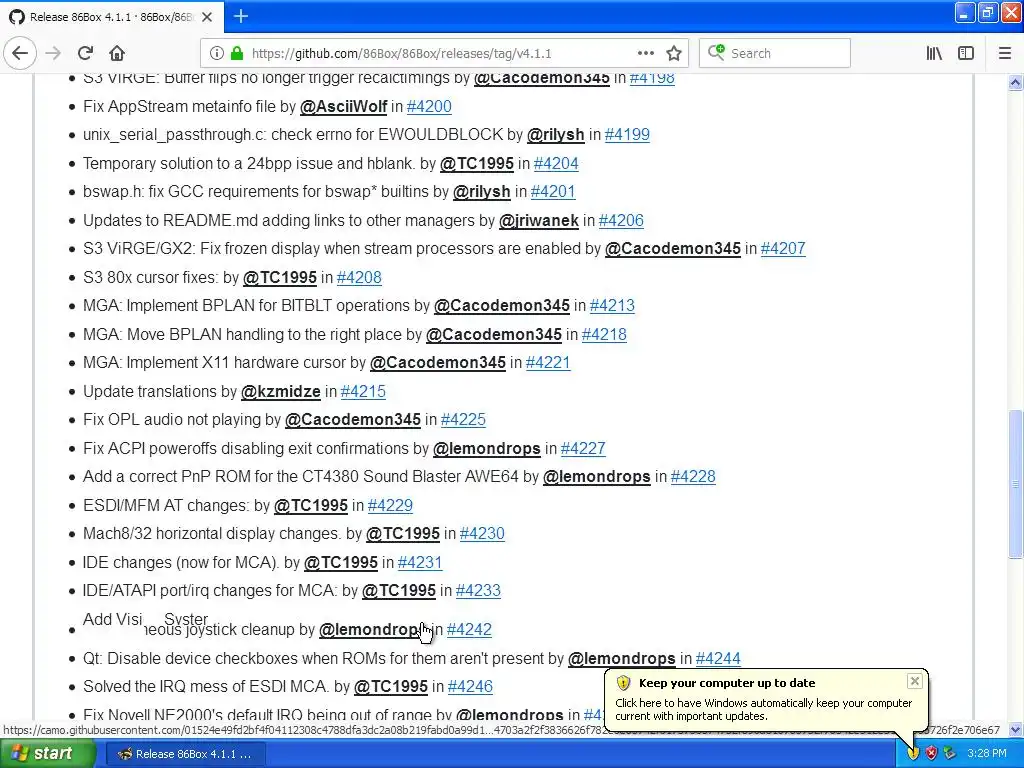This screenshot has height=768, width=1024.
Task: Open pull request #4218
Action: point(604,334)
